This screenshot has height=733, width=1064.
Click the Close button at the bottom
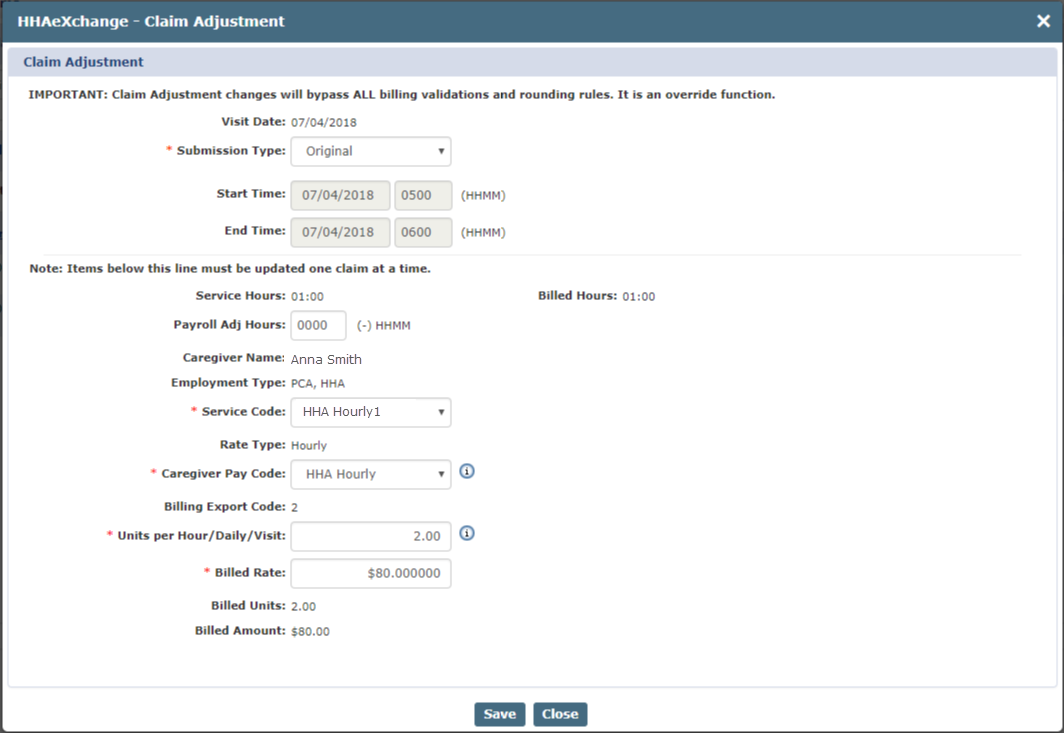[560, 714]
